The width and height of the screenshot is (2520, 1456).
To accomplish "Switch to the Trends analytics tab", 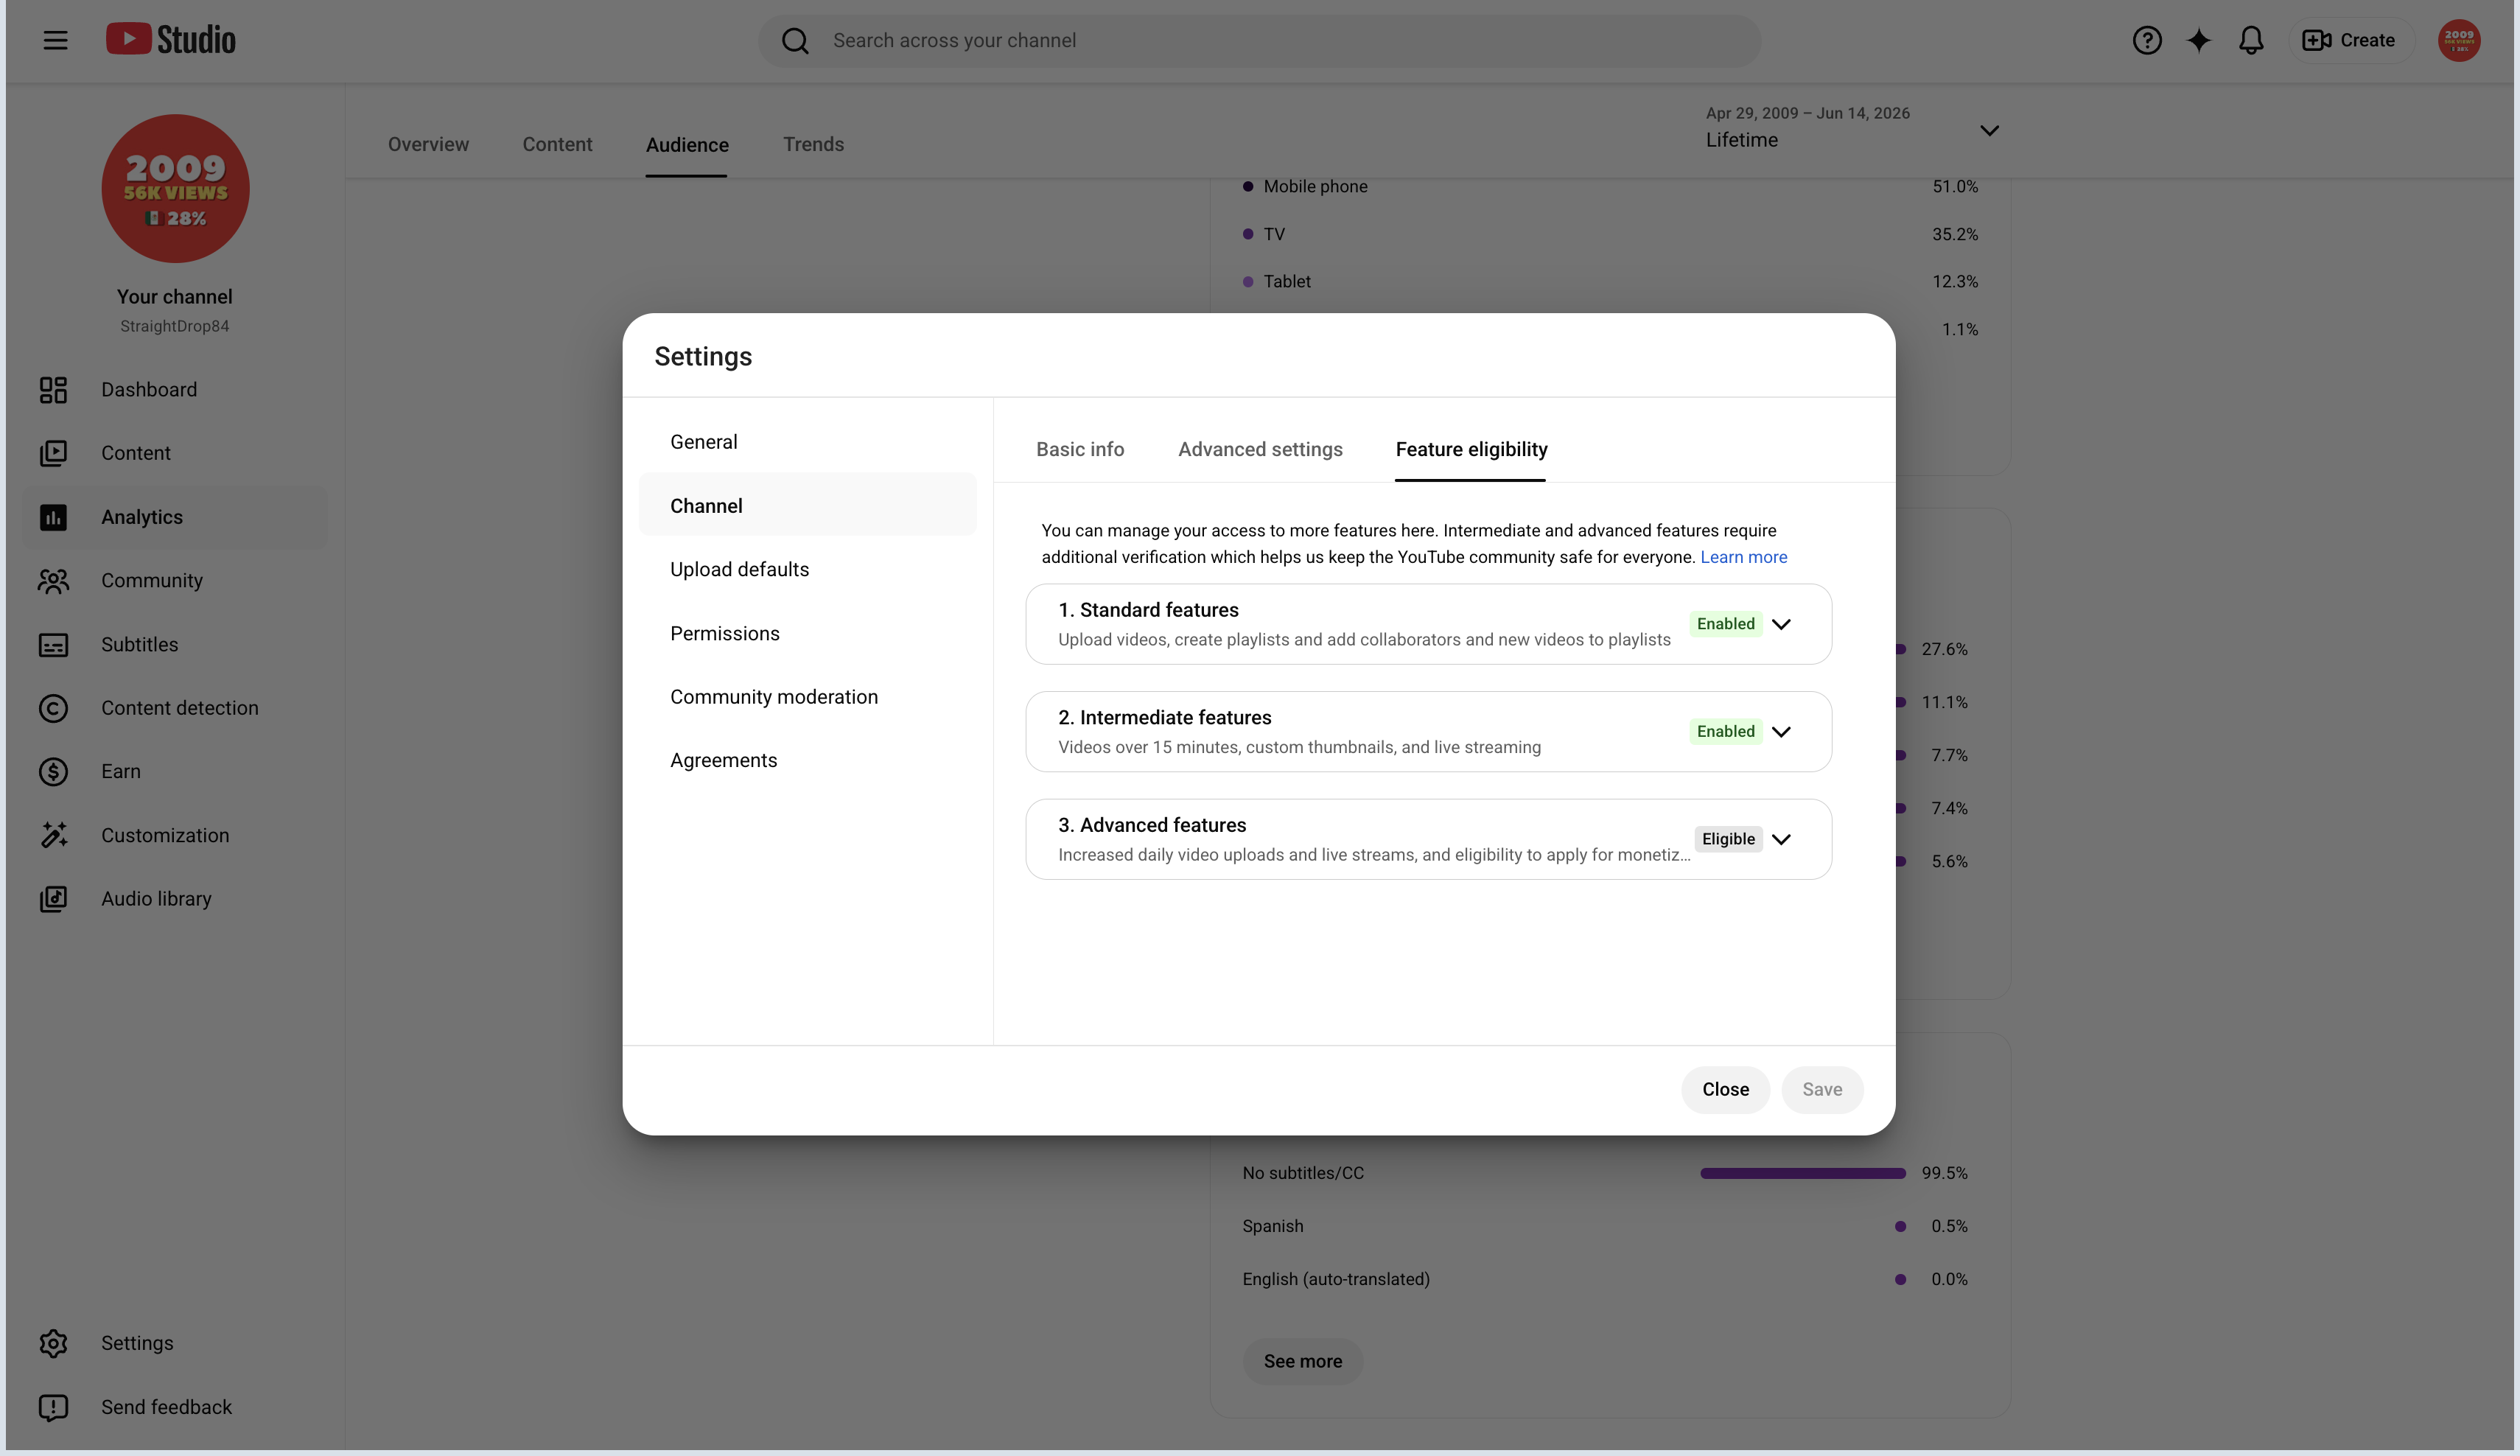I will coord(813,145).
